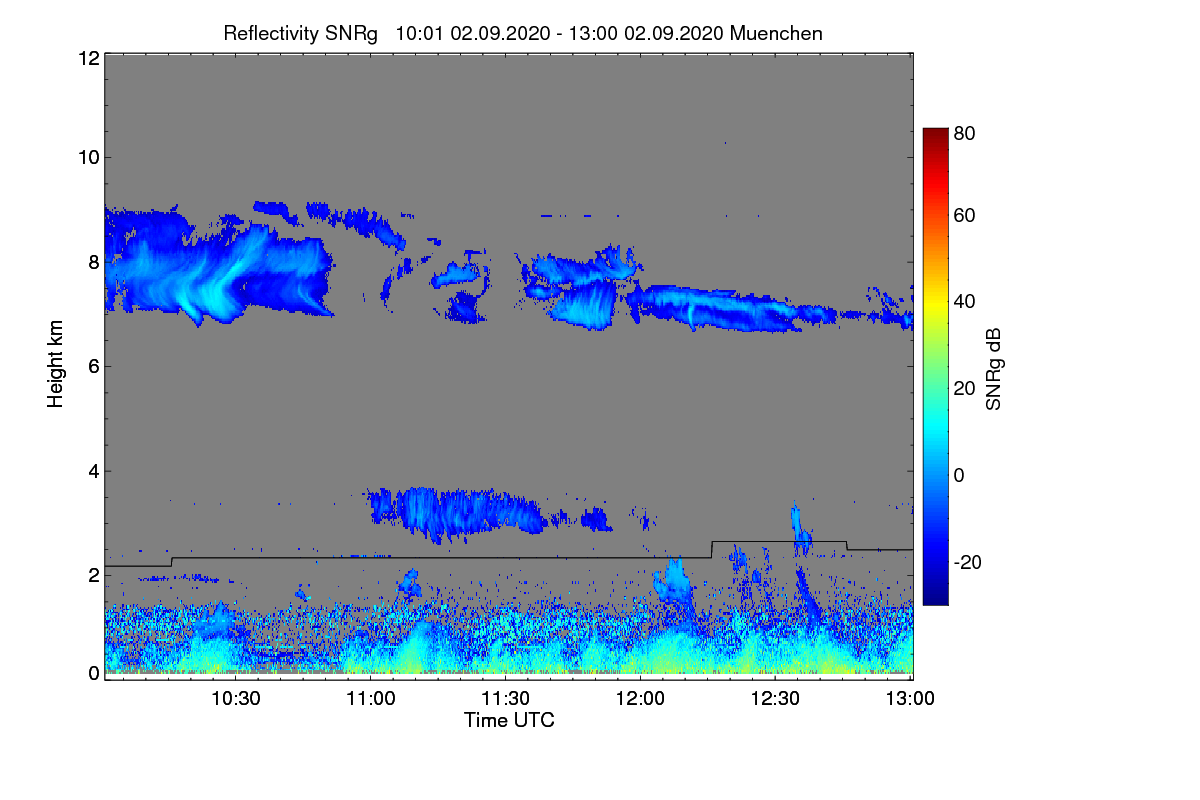Click the height axis label 2
Screen dimensions: 1200x800
[x=94, y=575]
